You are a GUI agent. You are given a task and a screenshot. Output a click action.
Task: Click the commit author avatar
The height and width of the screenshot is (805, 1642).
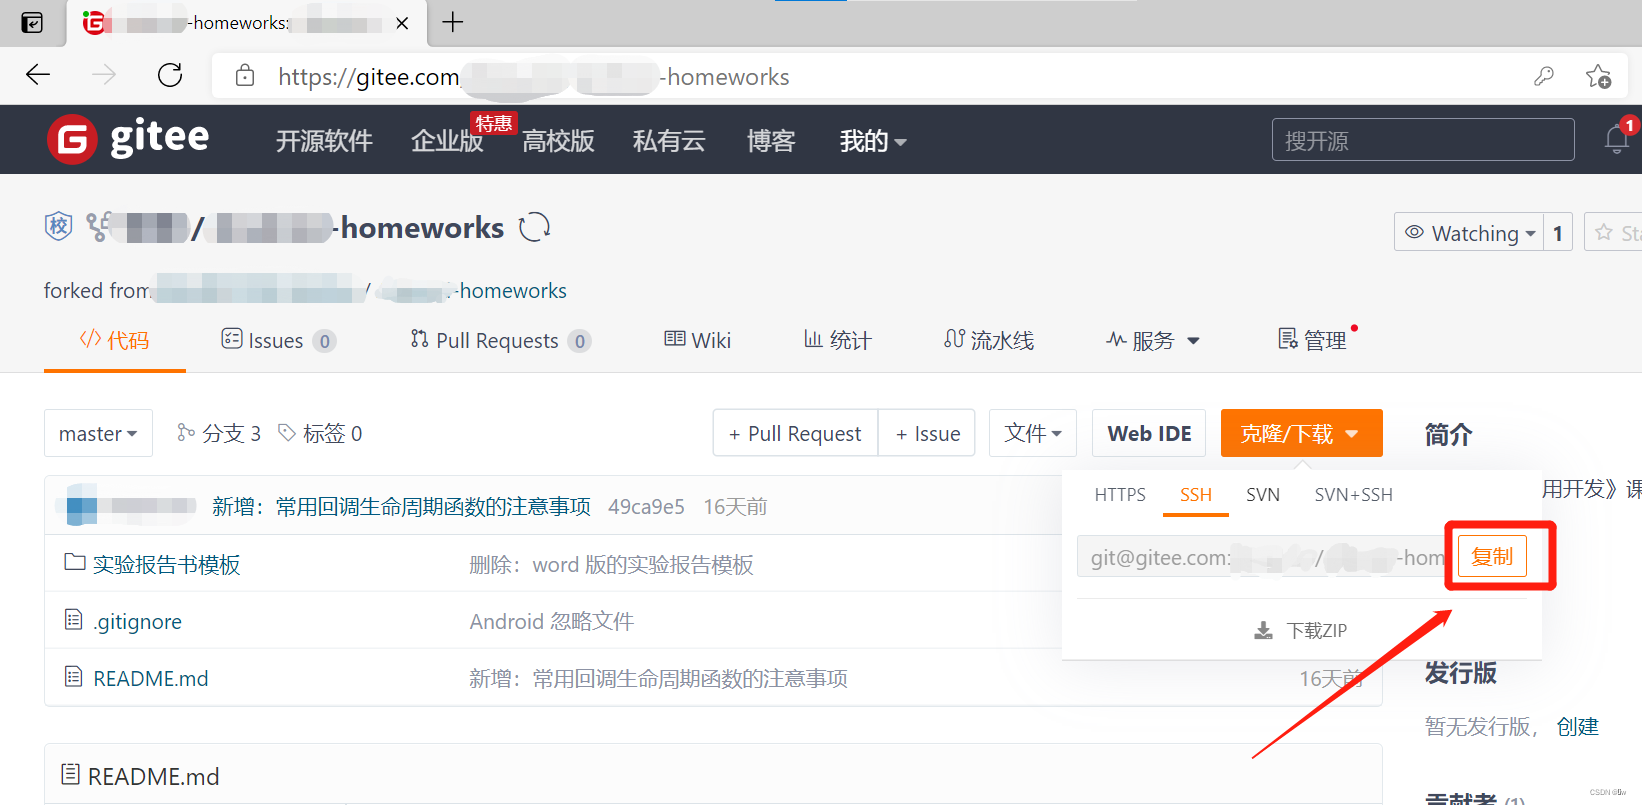82,506
